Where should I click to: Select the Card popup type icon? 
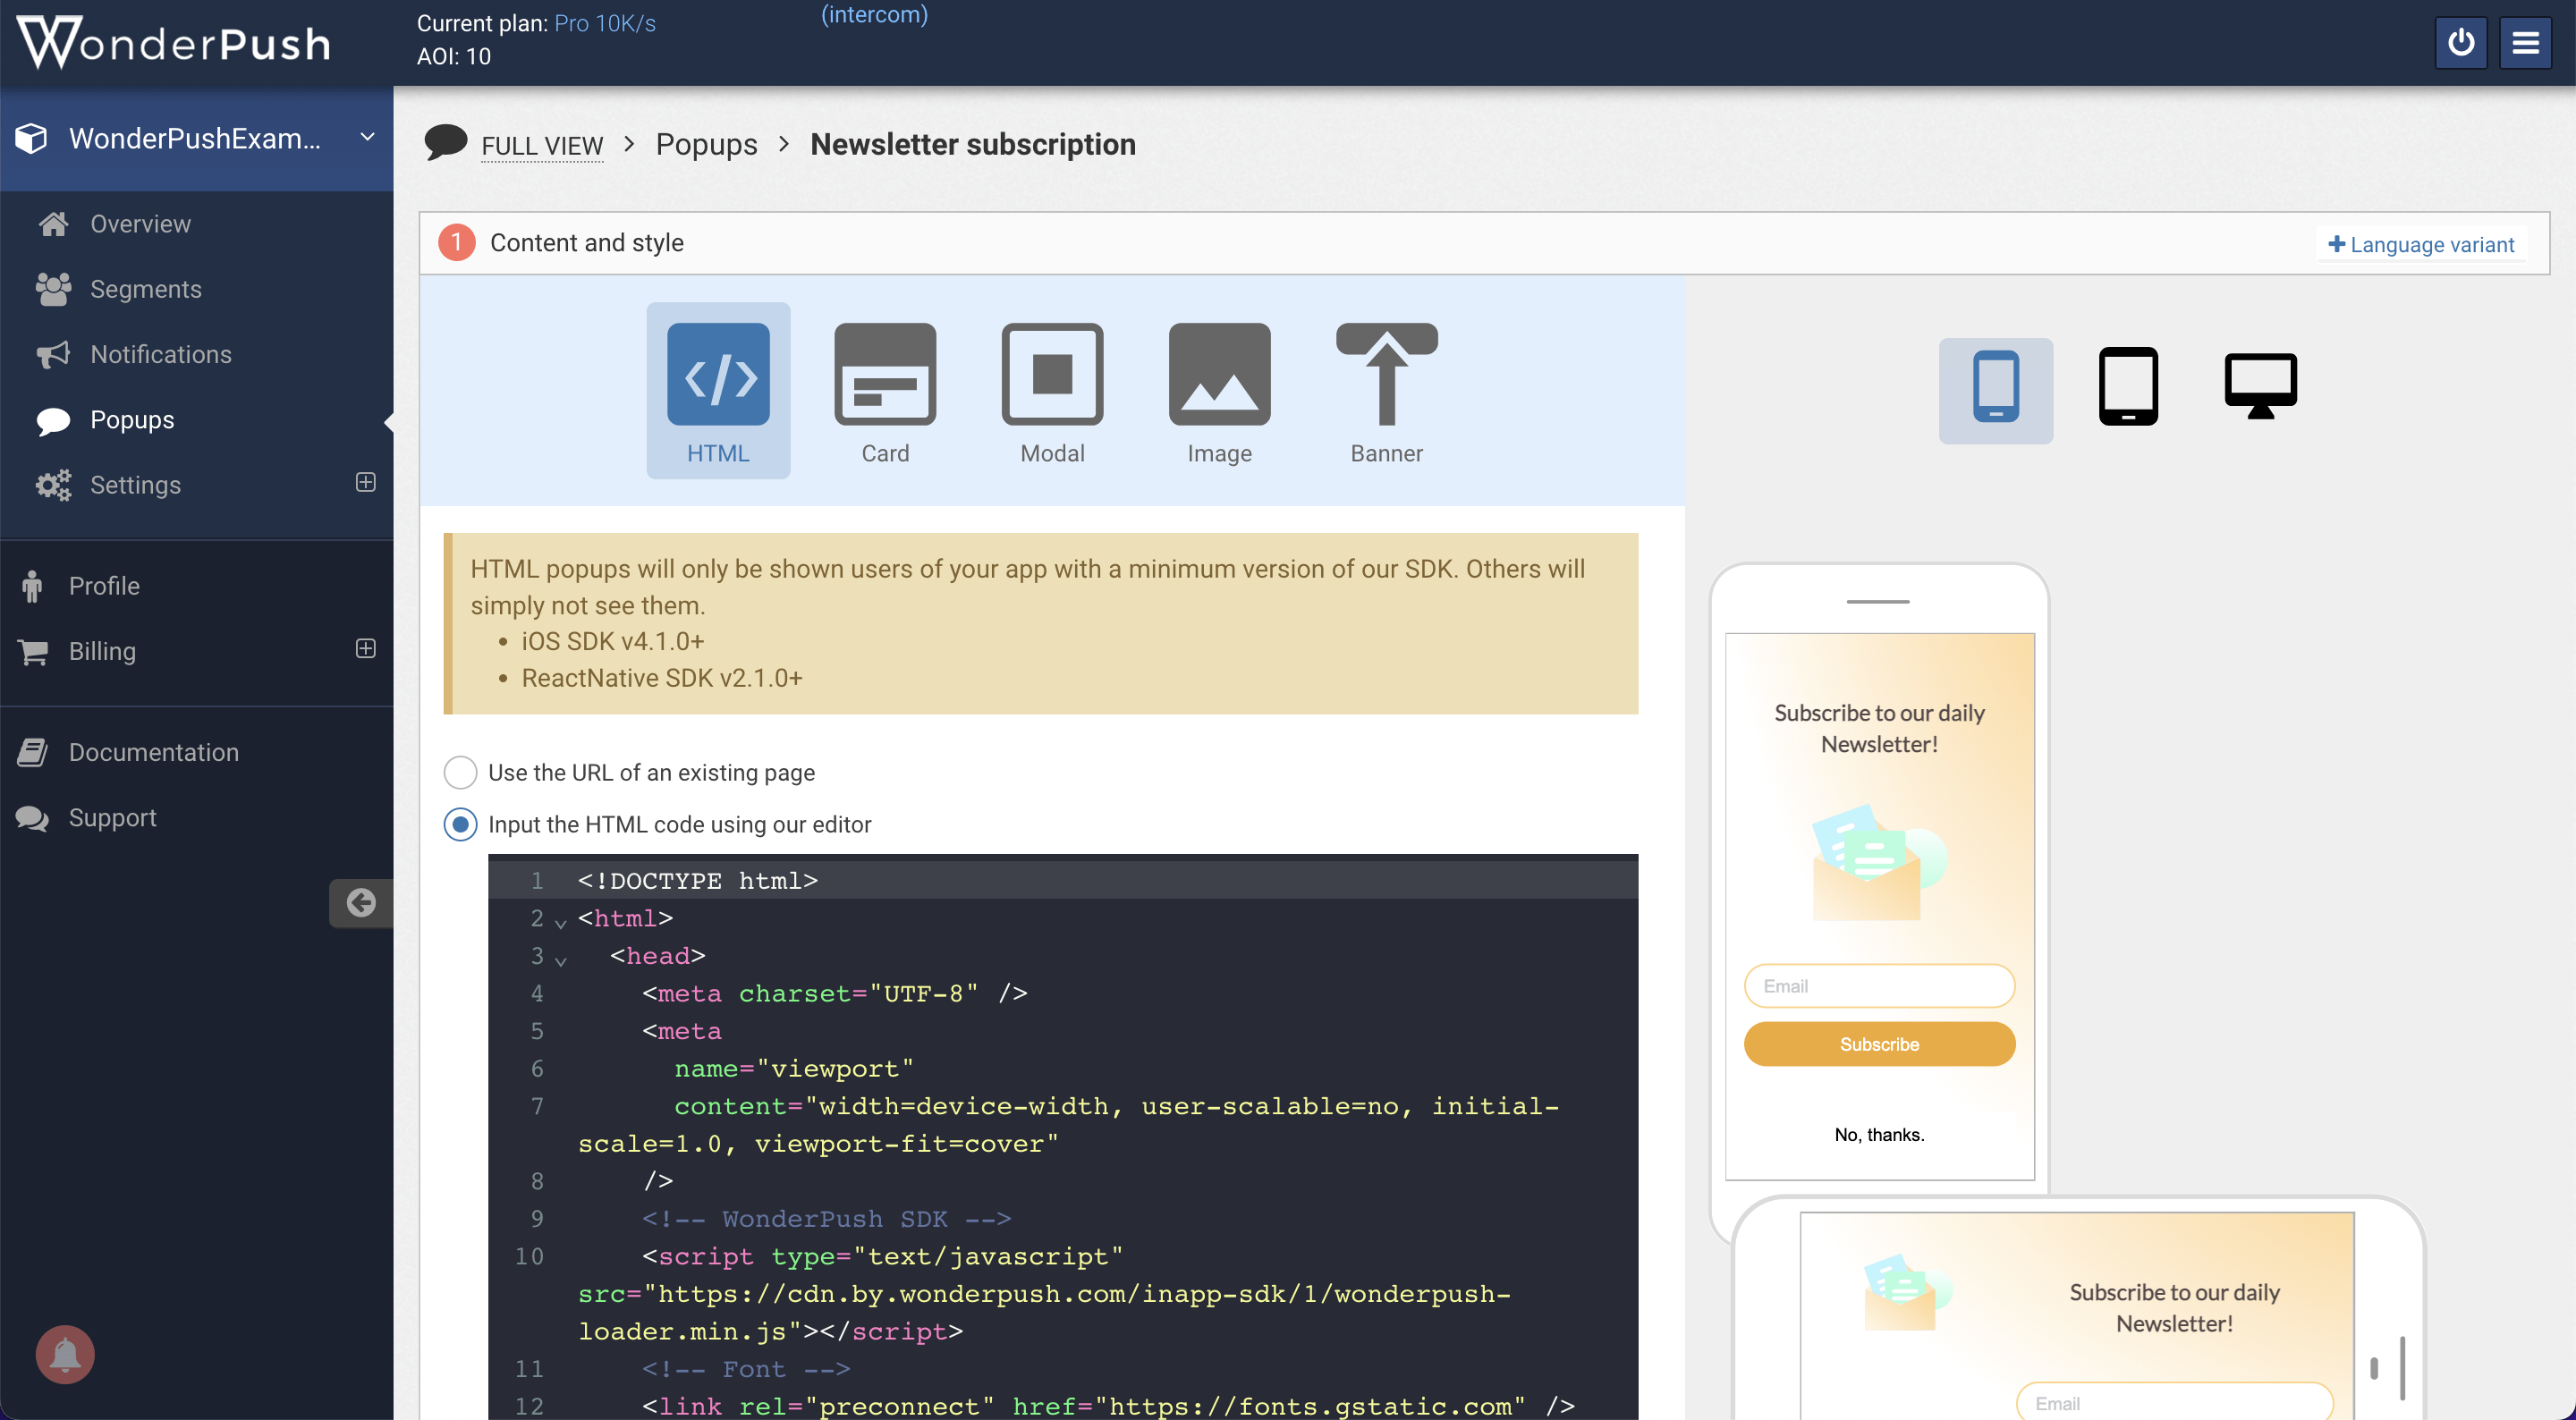[x=885, y=374]
